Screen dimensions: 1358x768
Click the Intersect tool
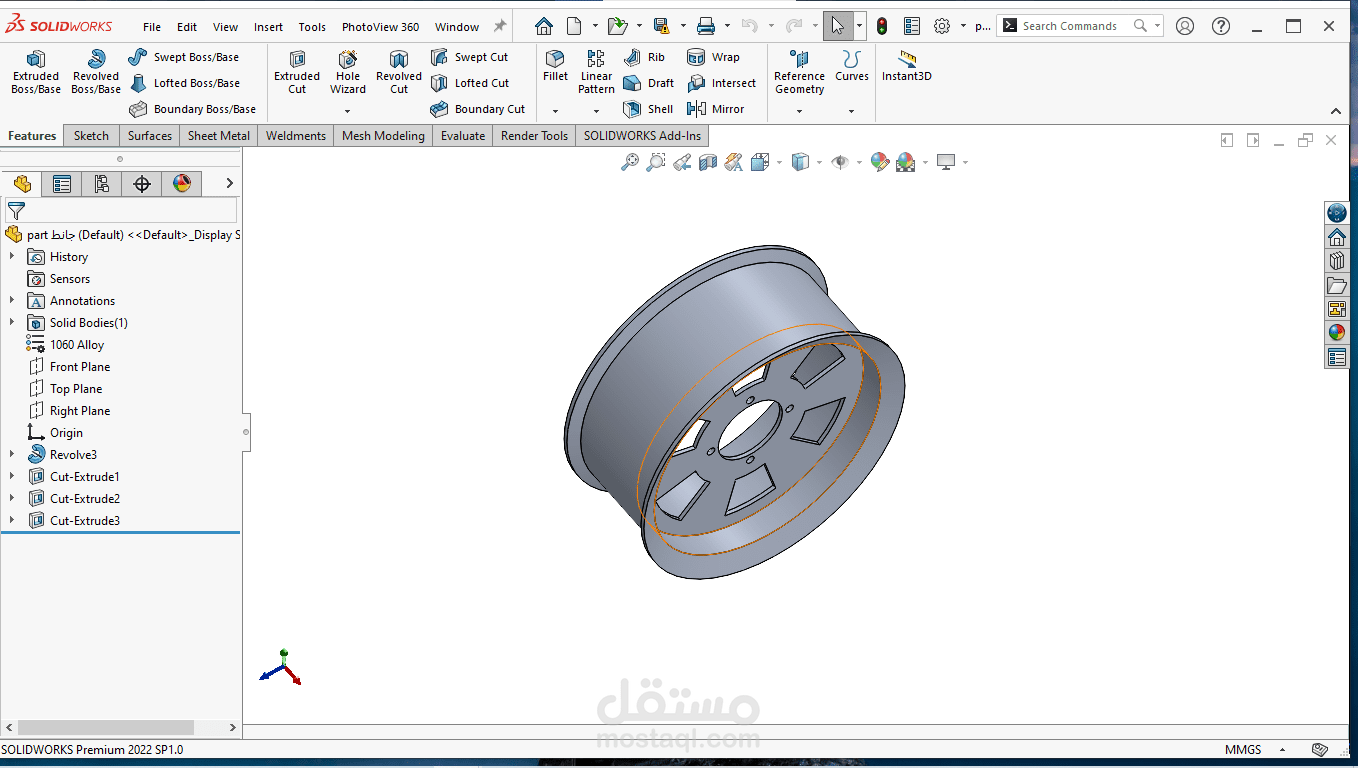click(722, 83)
